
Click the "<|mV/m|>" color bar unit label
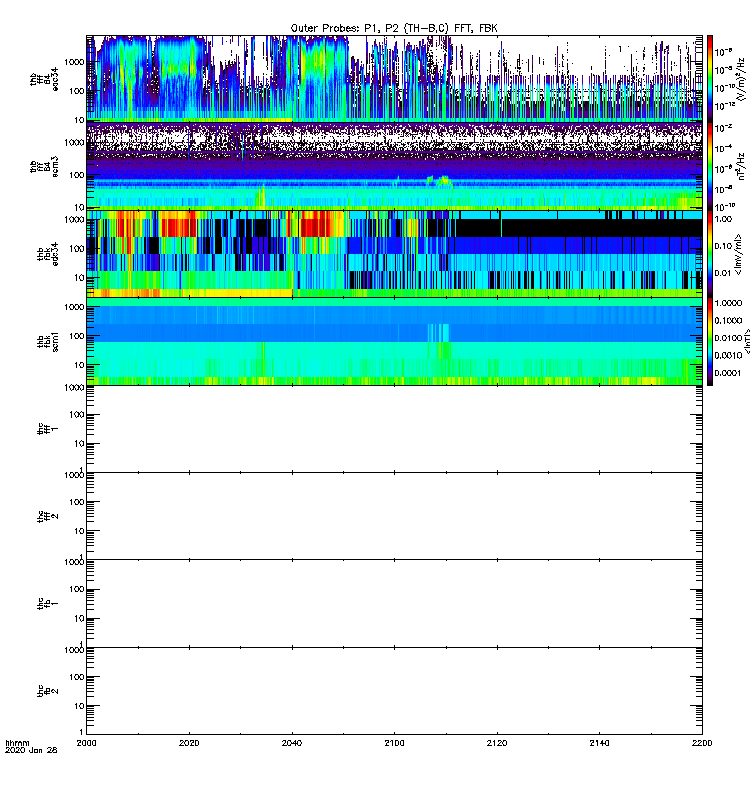pos(738,255)
